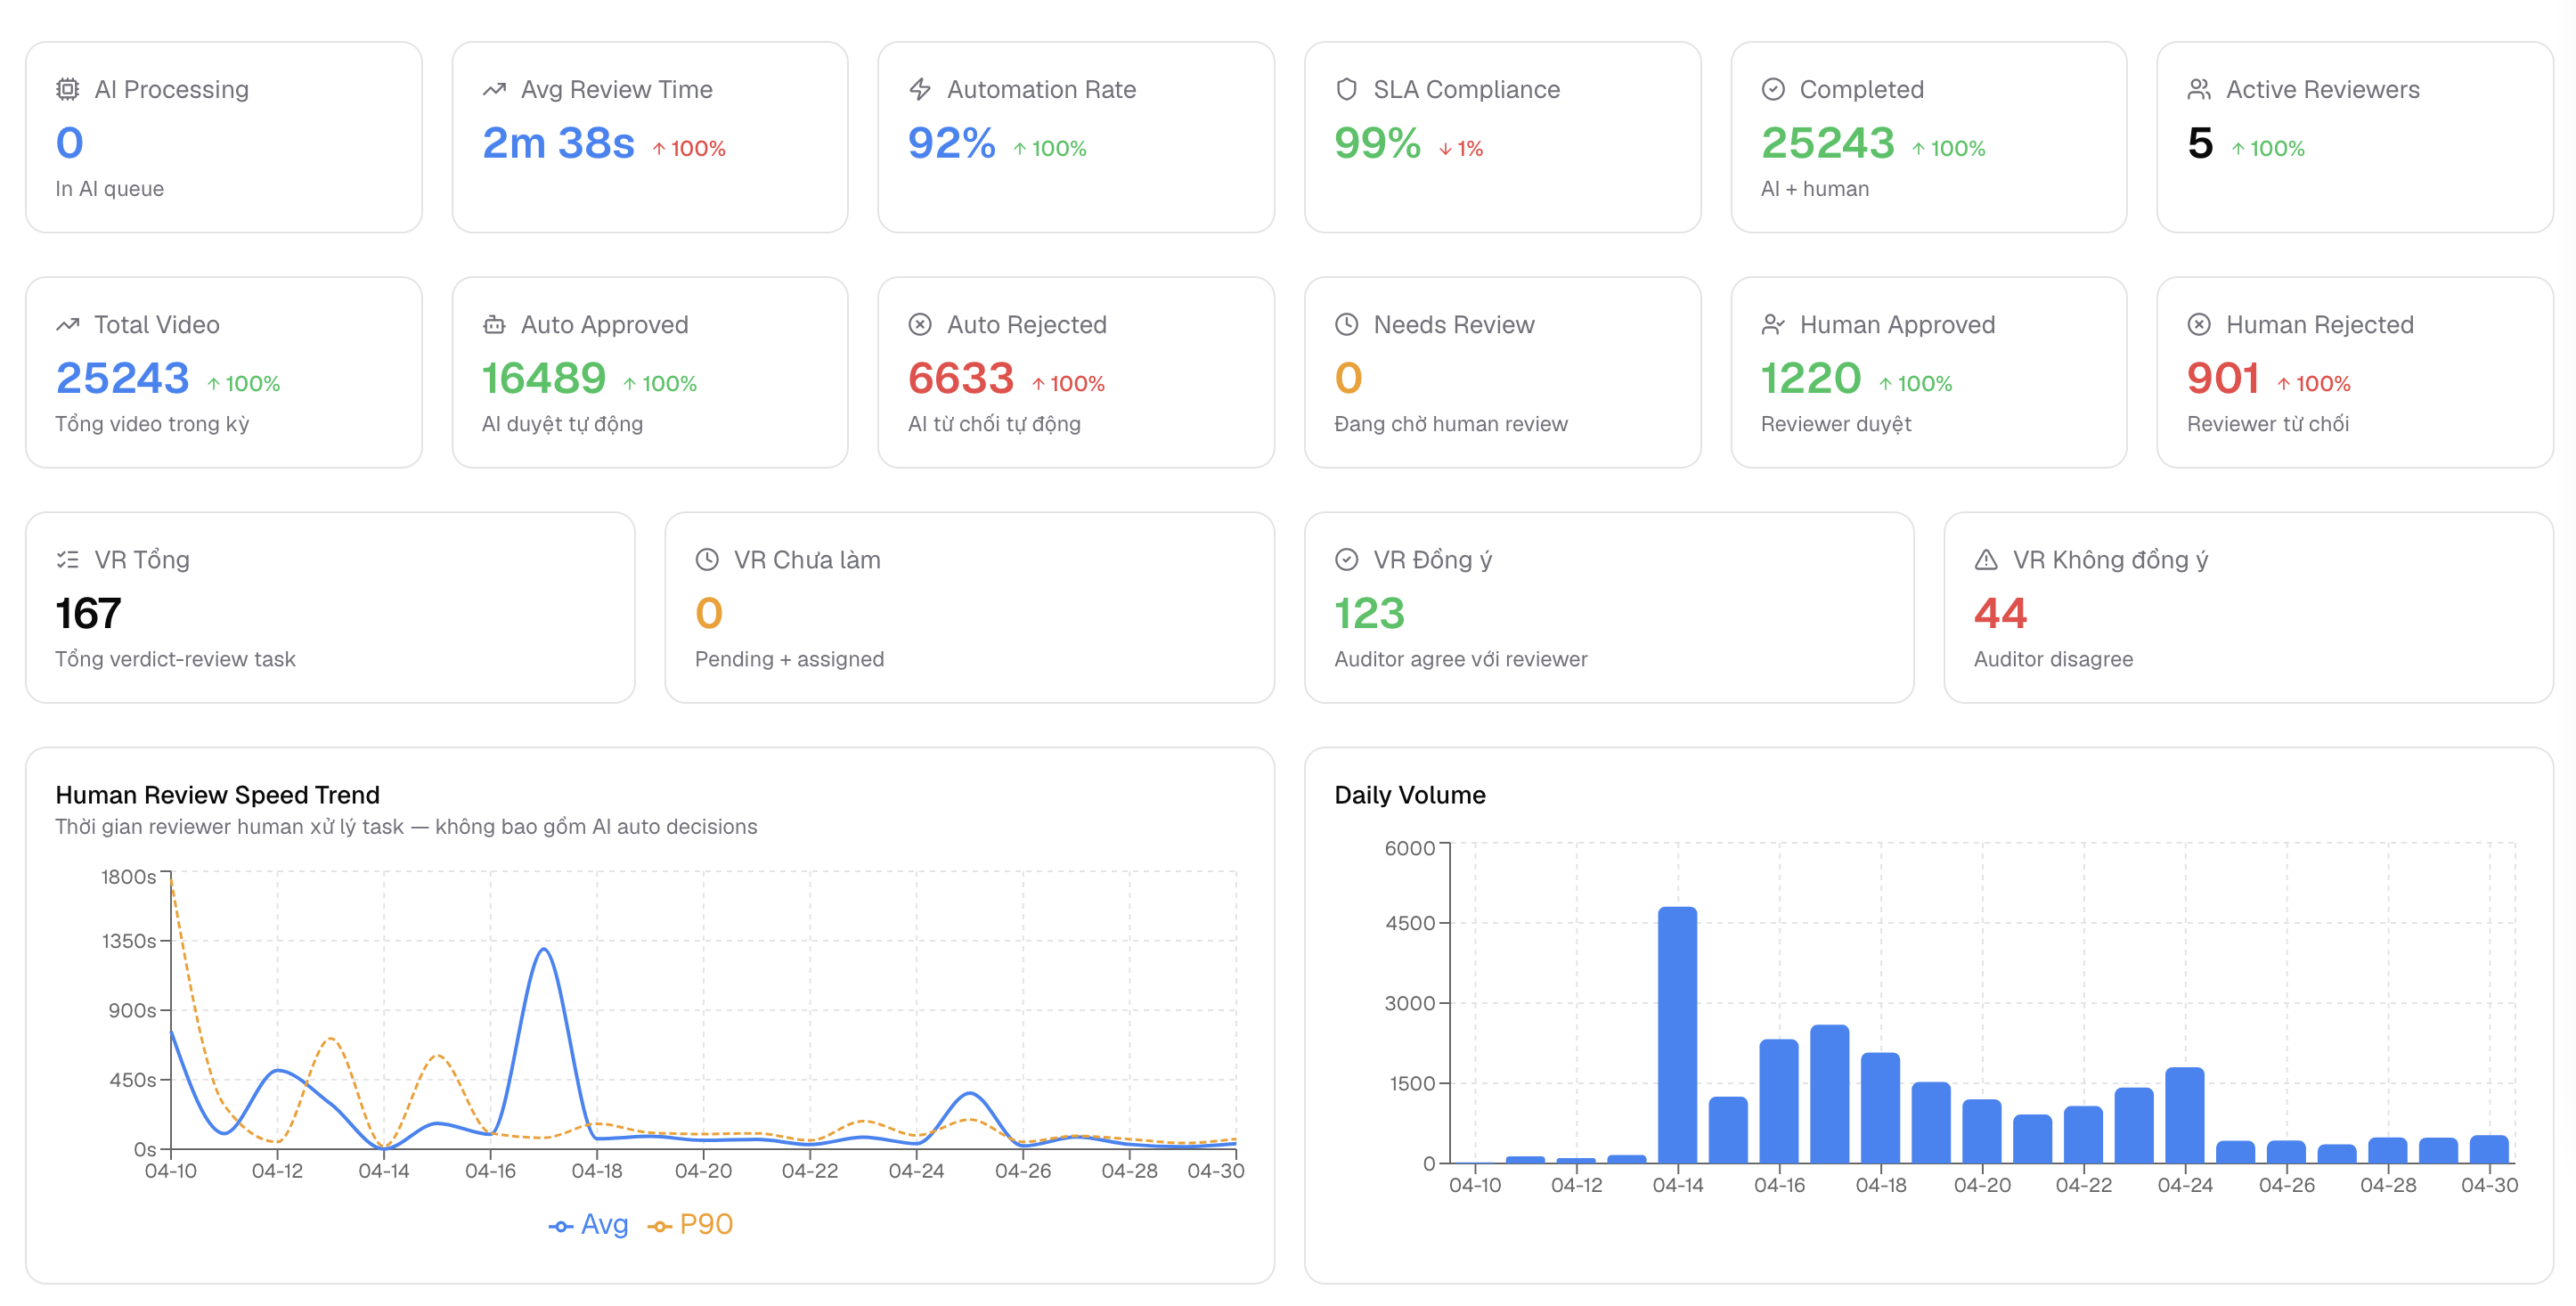Open the Total Video value 25243
The image size is (2576, 1306).
coord(122,378)
